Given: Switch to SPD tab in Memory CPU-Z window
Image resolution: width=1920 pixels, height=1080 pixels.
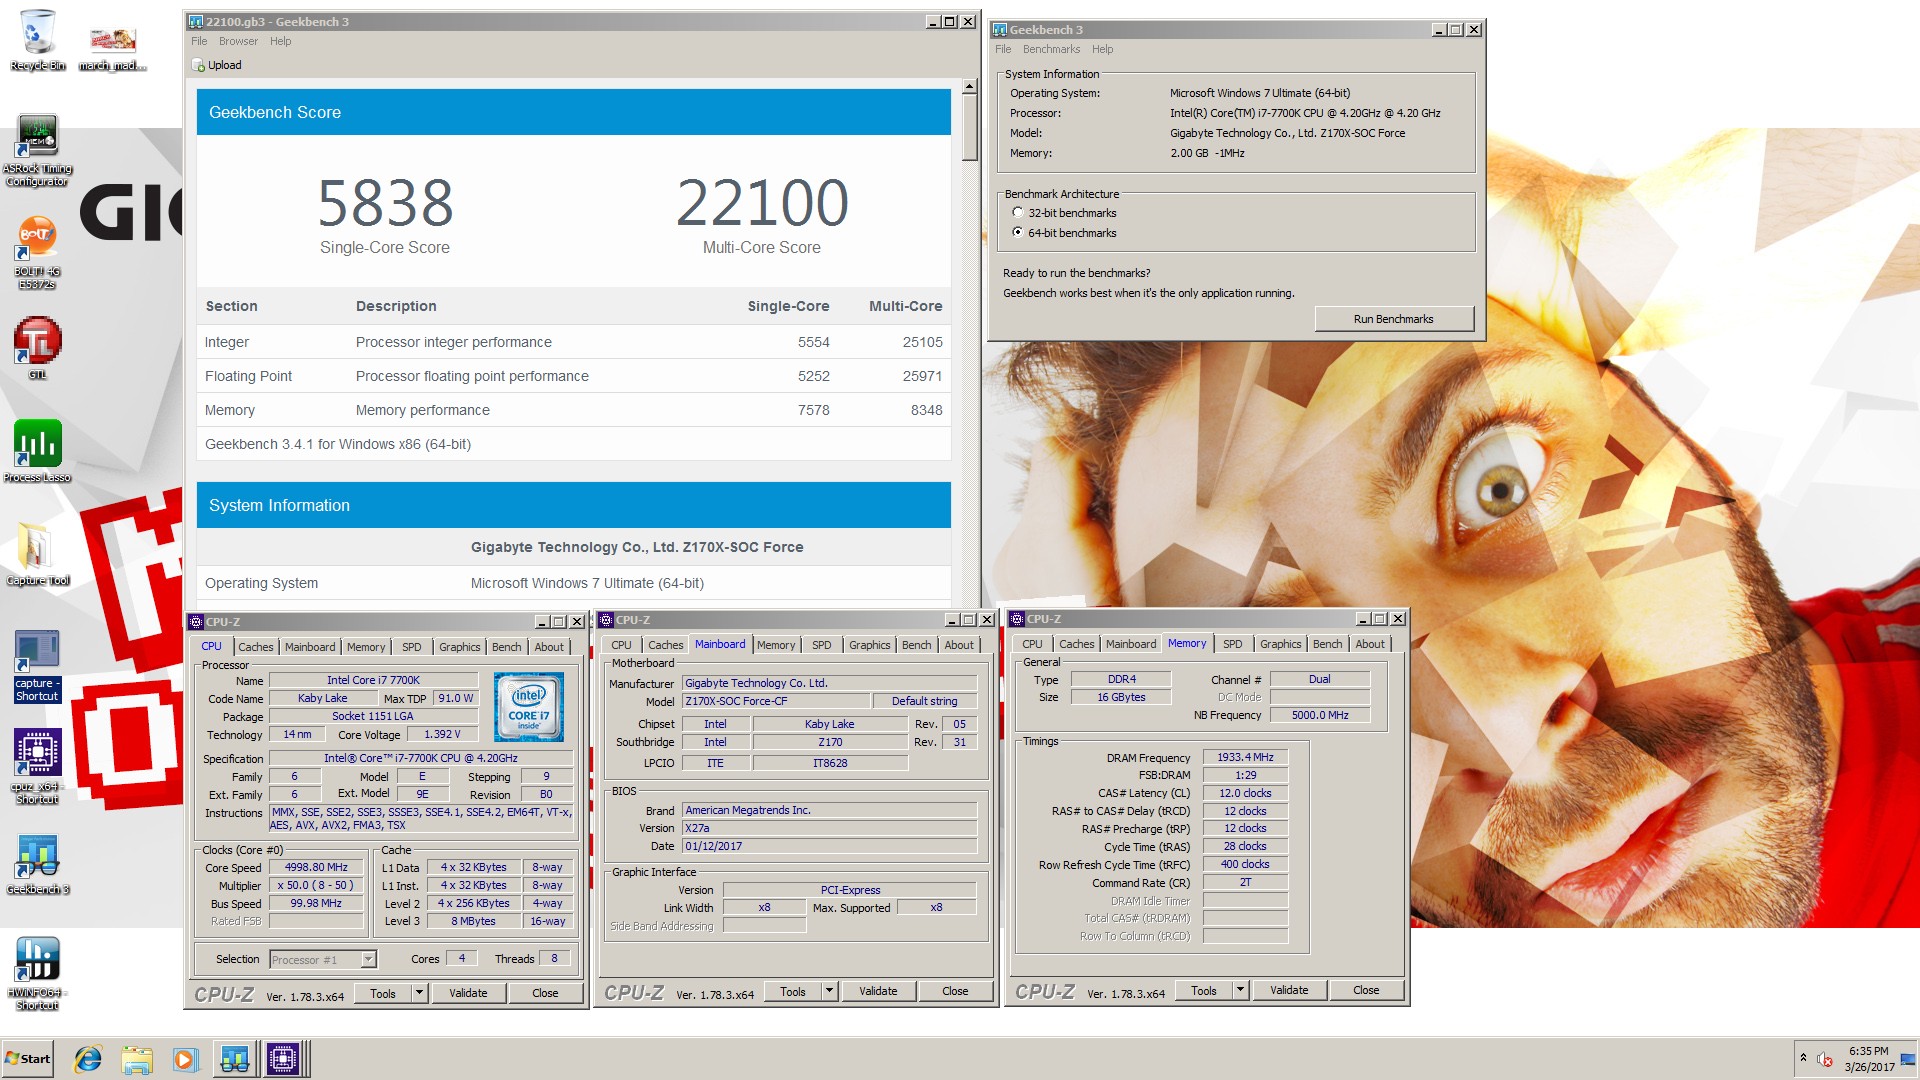Looking at the screenshot, I should pos(1233,645).
